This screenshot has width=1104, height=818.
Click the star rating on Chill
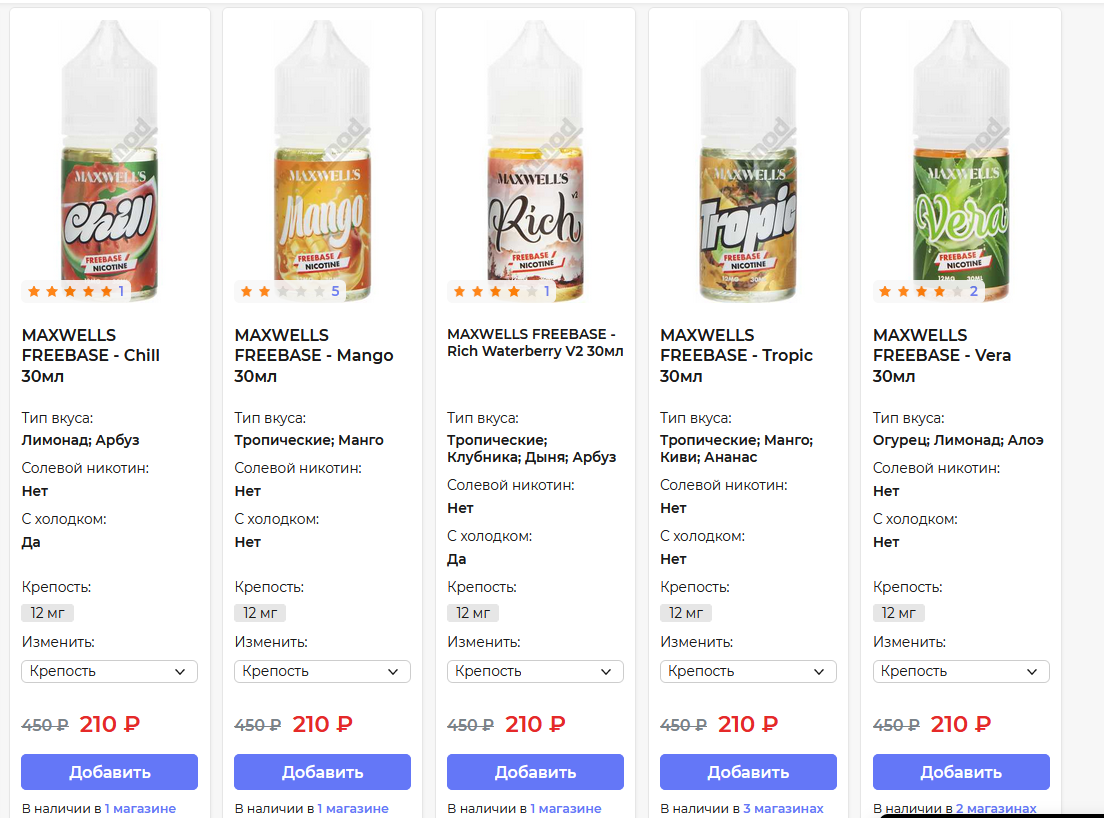(76, 291)
